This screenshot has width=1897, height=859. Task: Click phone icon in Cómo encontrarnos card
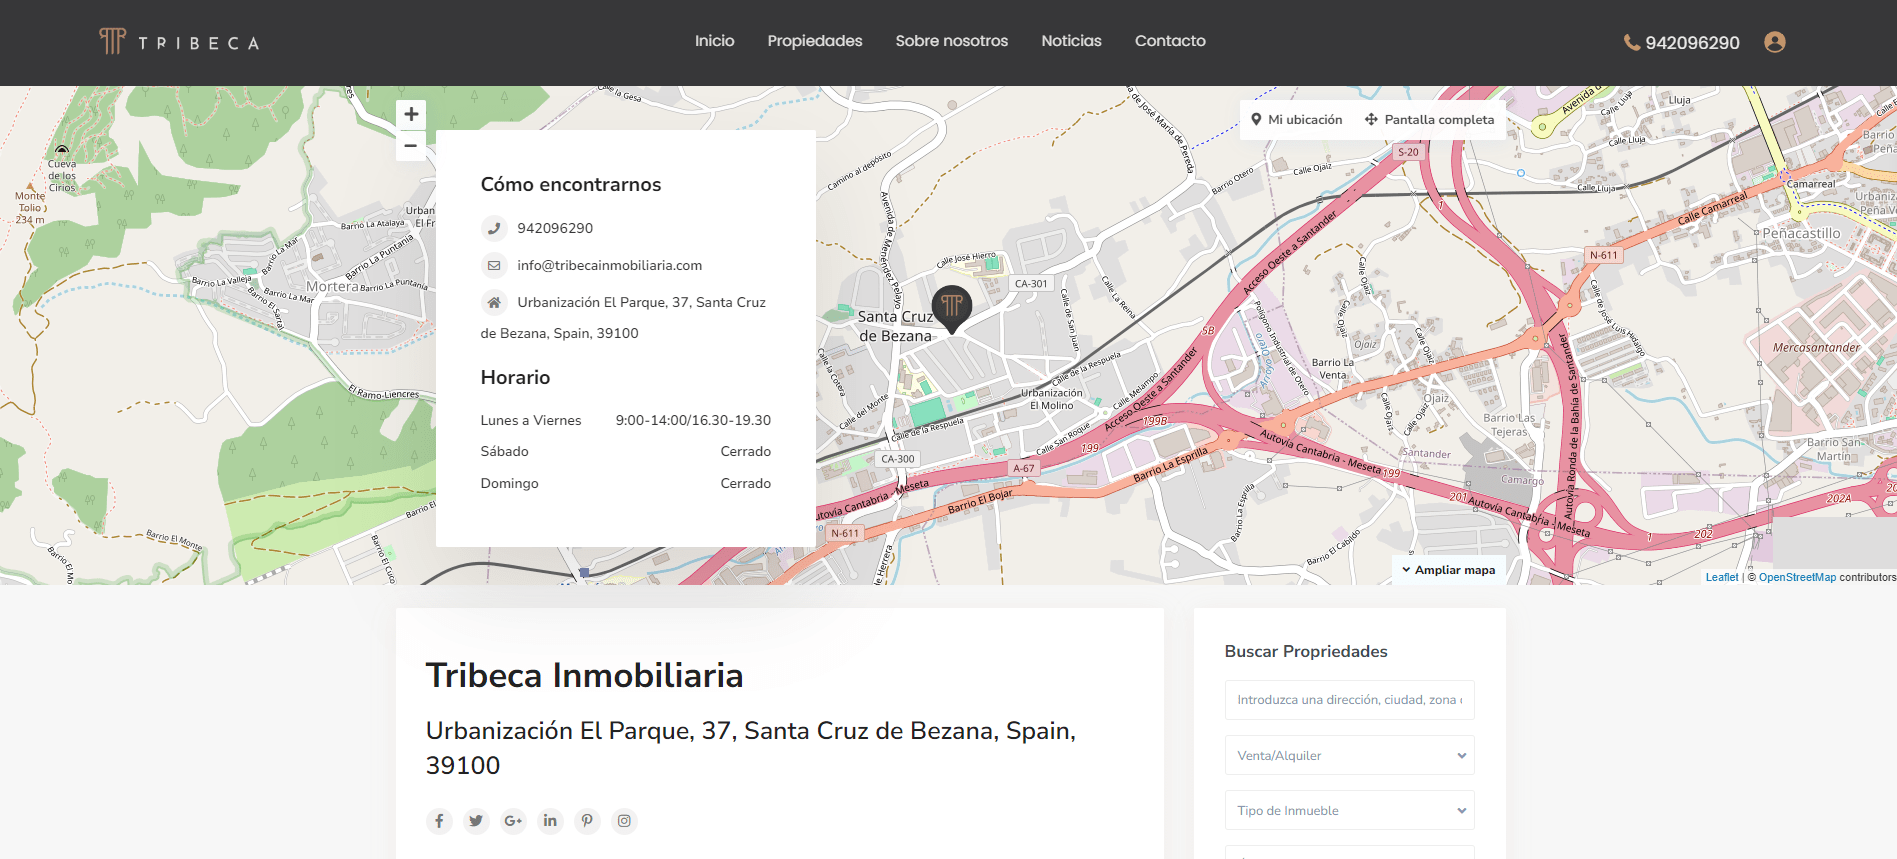(494, 228)
